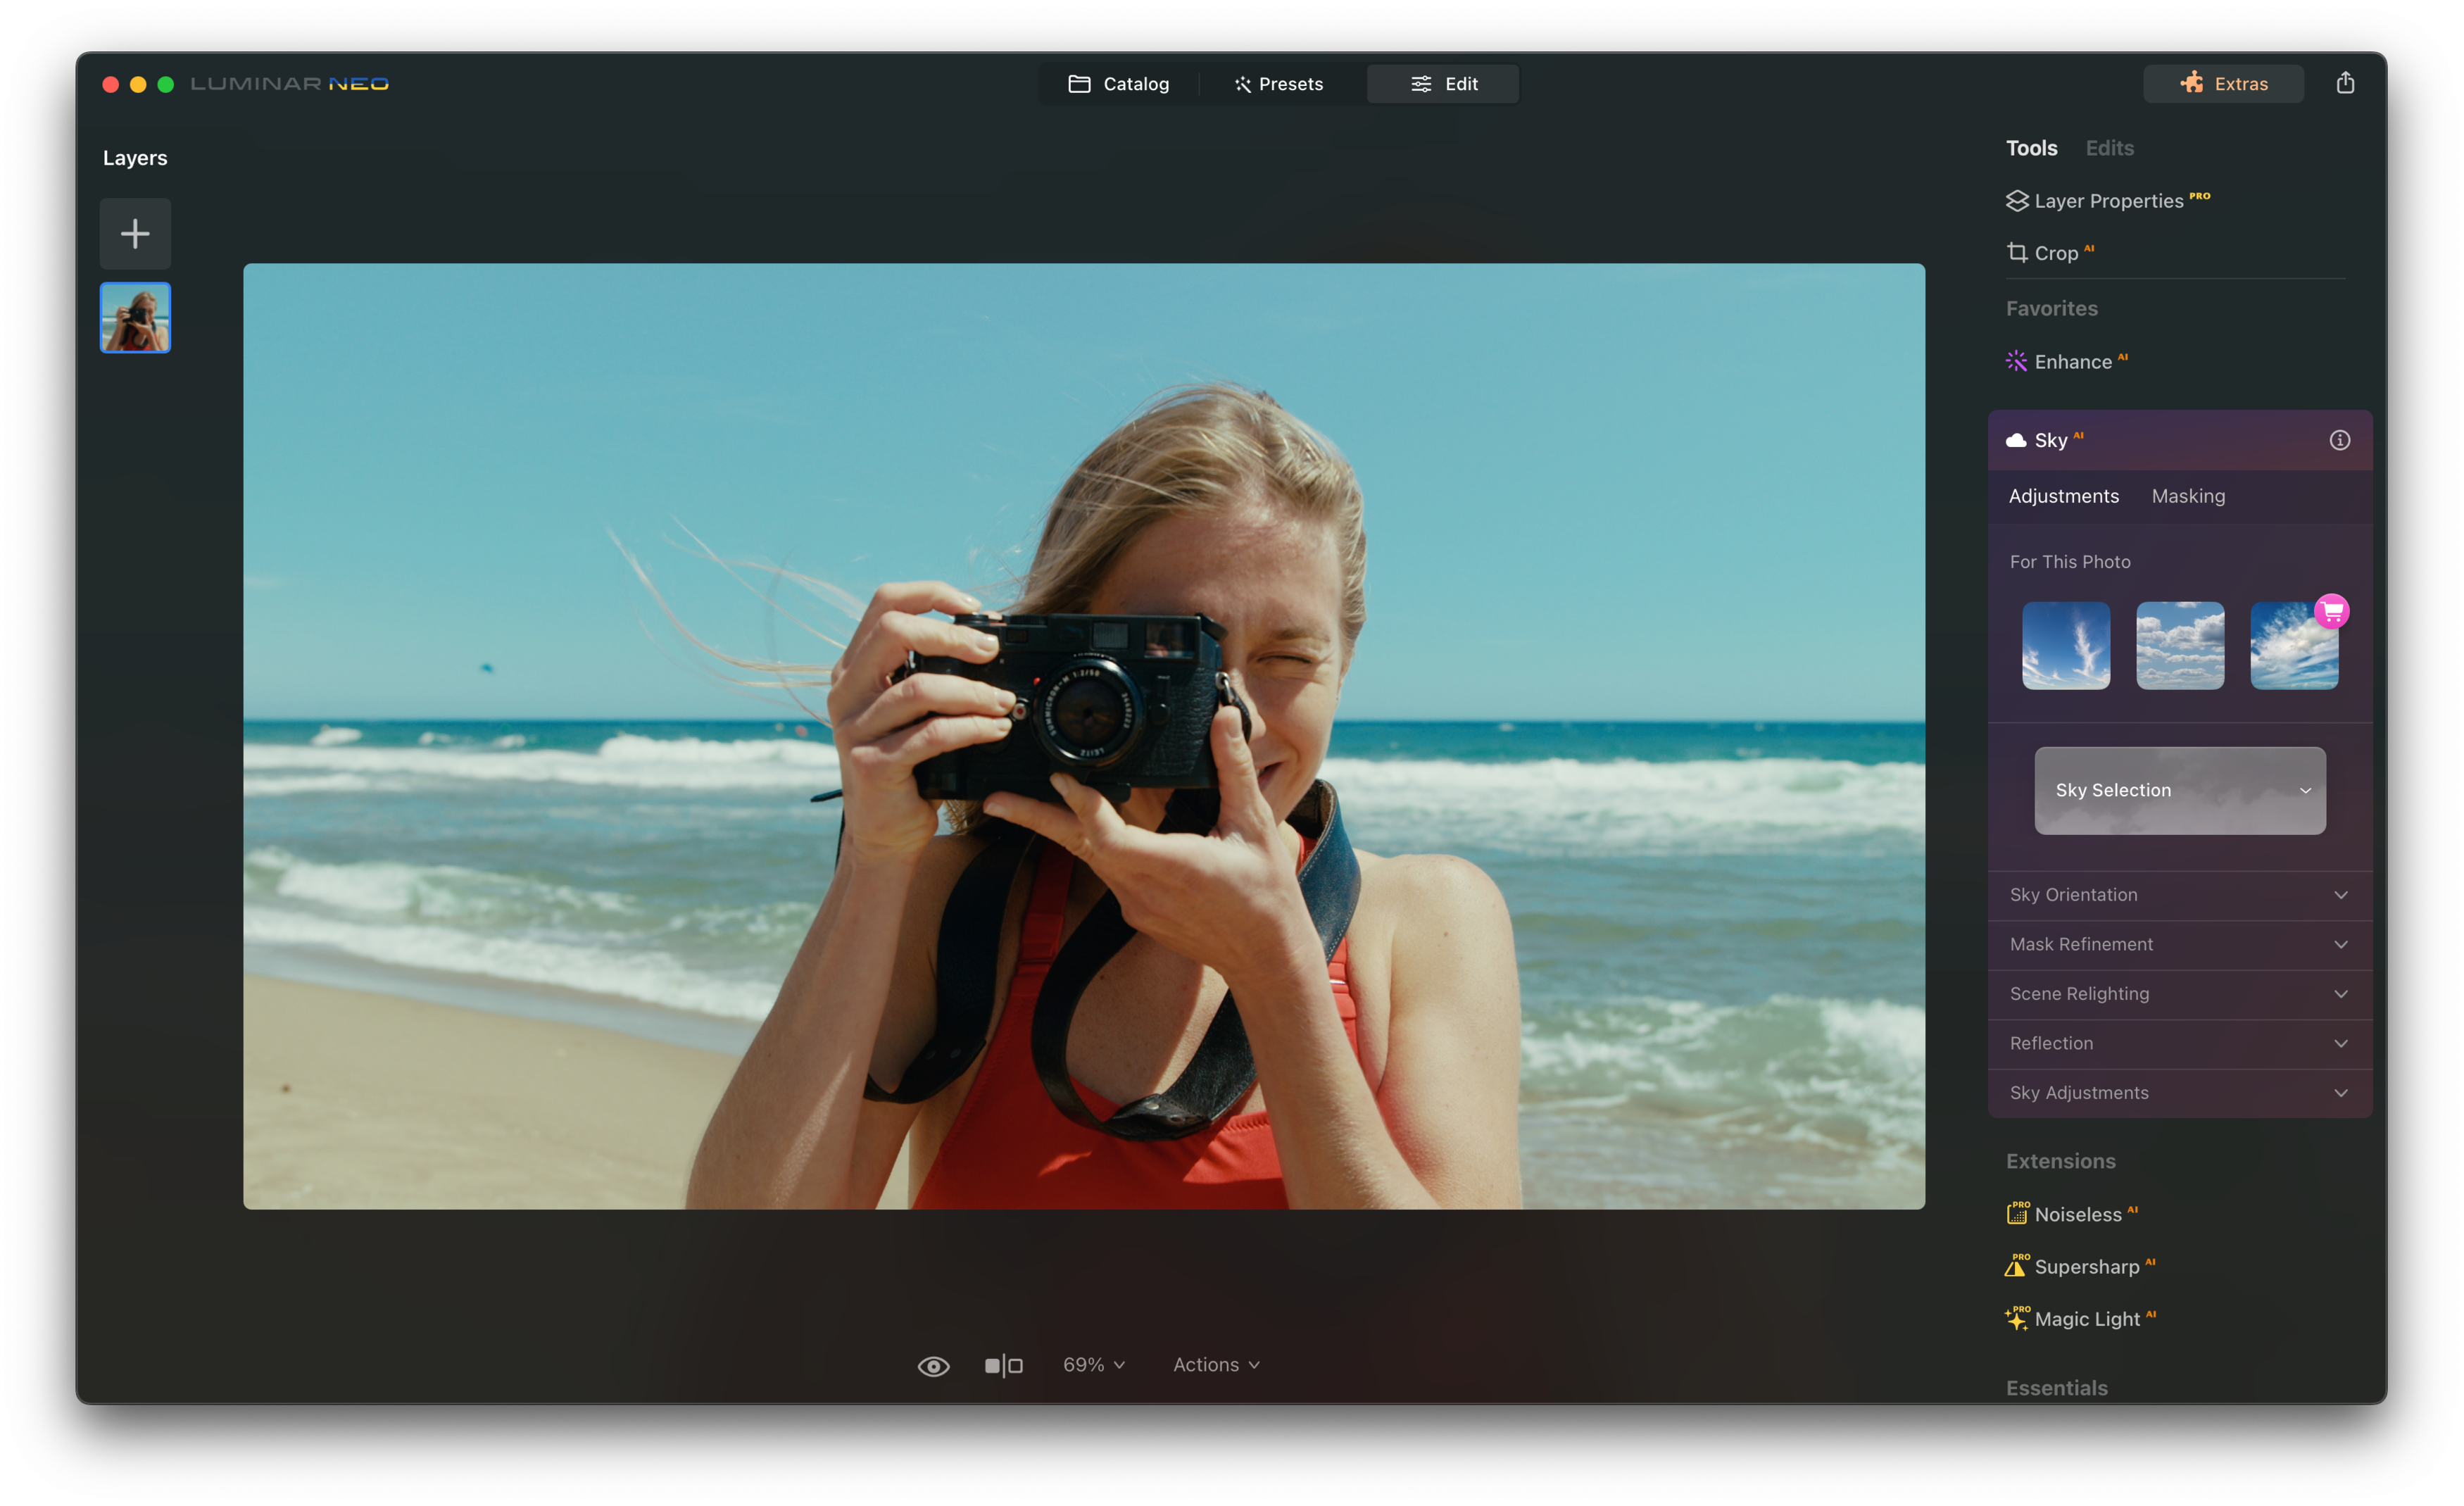Expand Mask Refinement section
2464x1506 pixels.
pyautogui.click(x=2180, y=944)
